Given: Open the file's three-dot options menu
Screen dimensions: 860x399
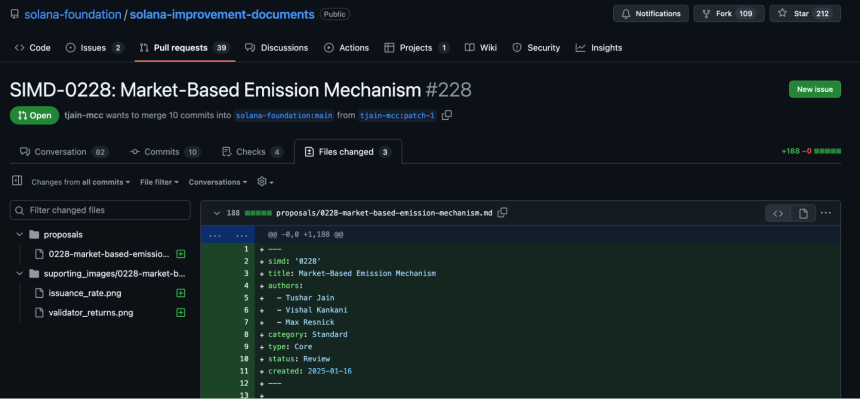Looking at the screenshot, I should coord(826,213).
